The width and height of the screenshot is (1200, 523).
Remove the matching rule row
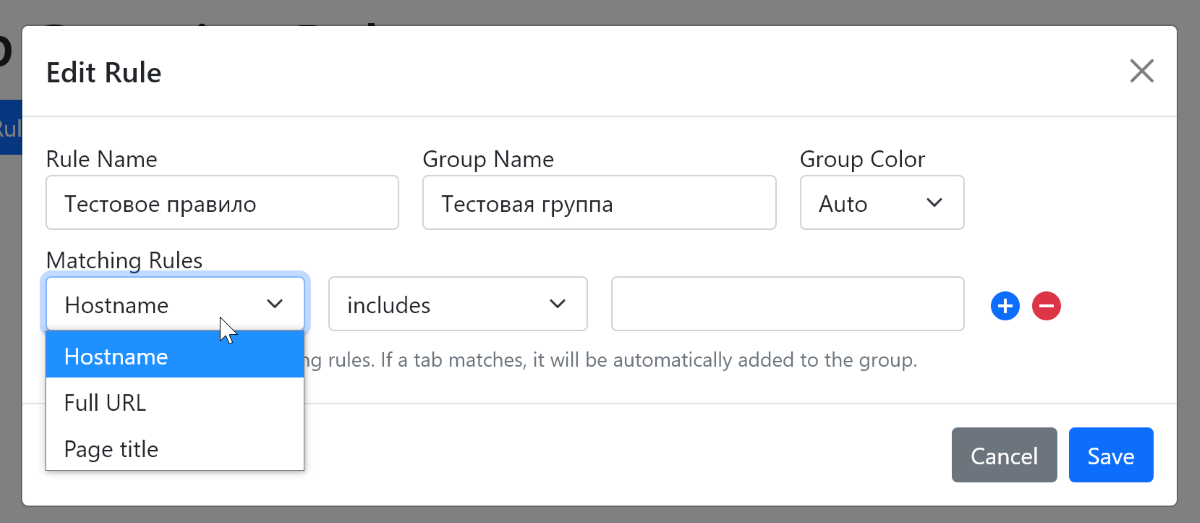pyautogui.click(x=1046, y=306)
